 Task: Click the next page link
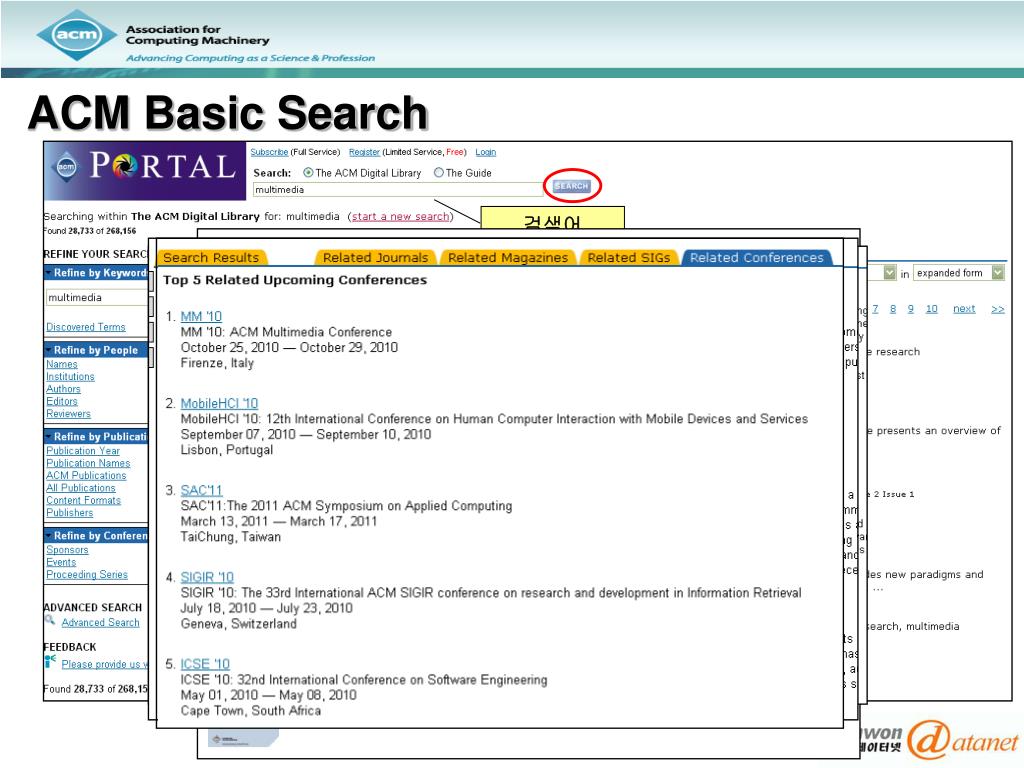tap(964, 309)
